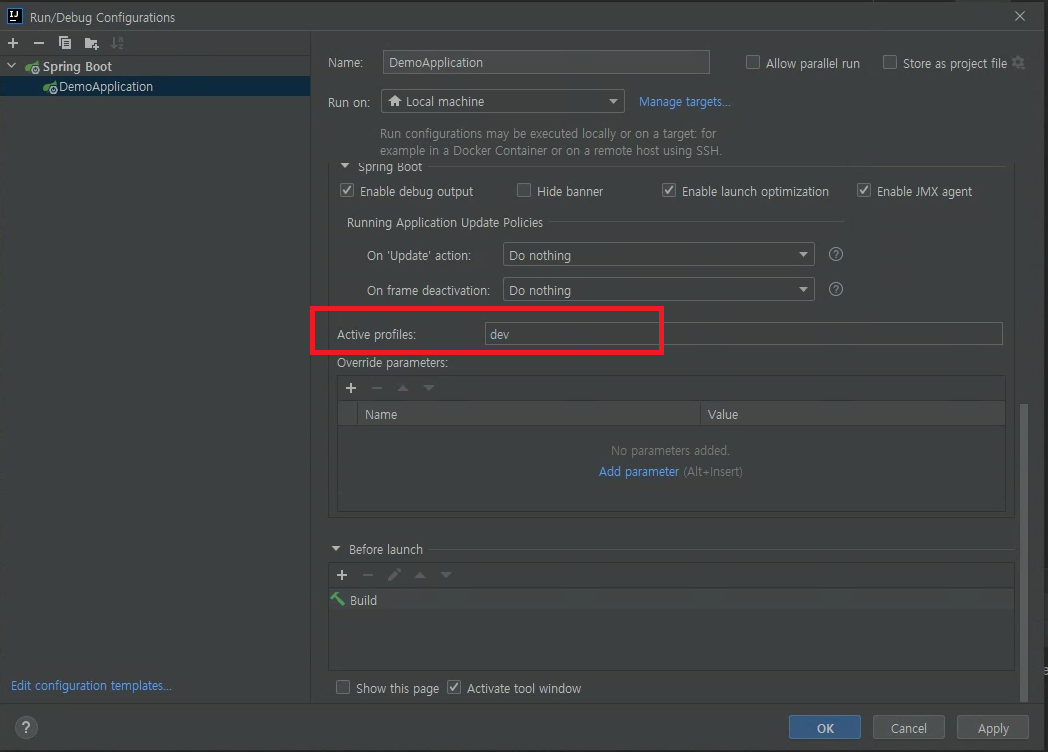The height and width of the screenshot is (752, 1048).
Task: Toggle Activate tool window checkbox
Action: tap(454, 687)
